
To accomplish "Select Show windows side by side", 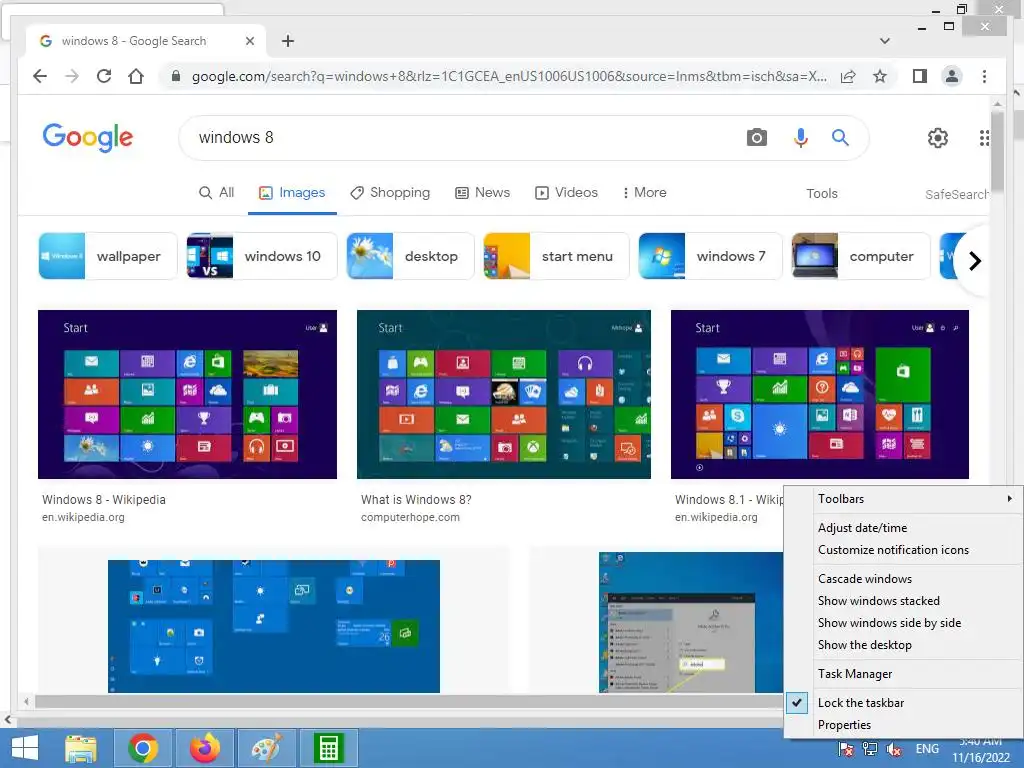I will click(903, 623).
